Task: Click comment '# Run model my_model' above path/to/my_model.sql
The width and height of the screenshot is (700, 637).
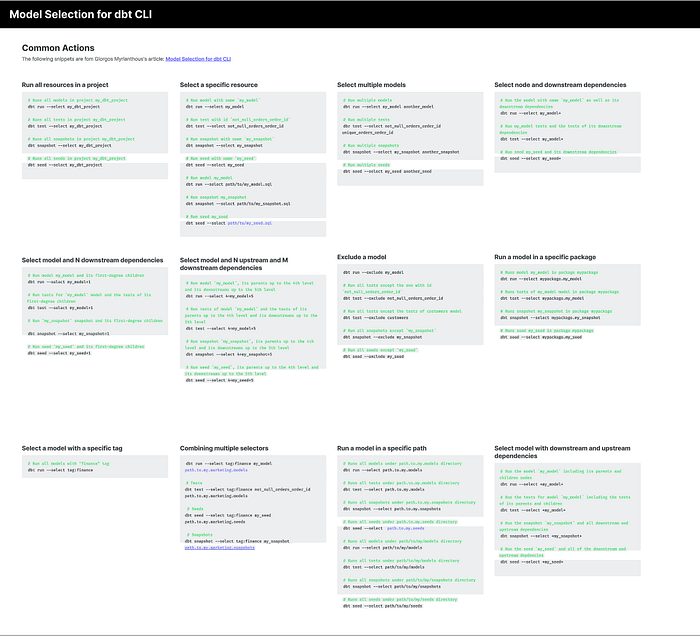Action: coord(209,178)
